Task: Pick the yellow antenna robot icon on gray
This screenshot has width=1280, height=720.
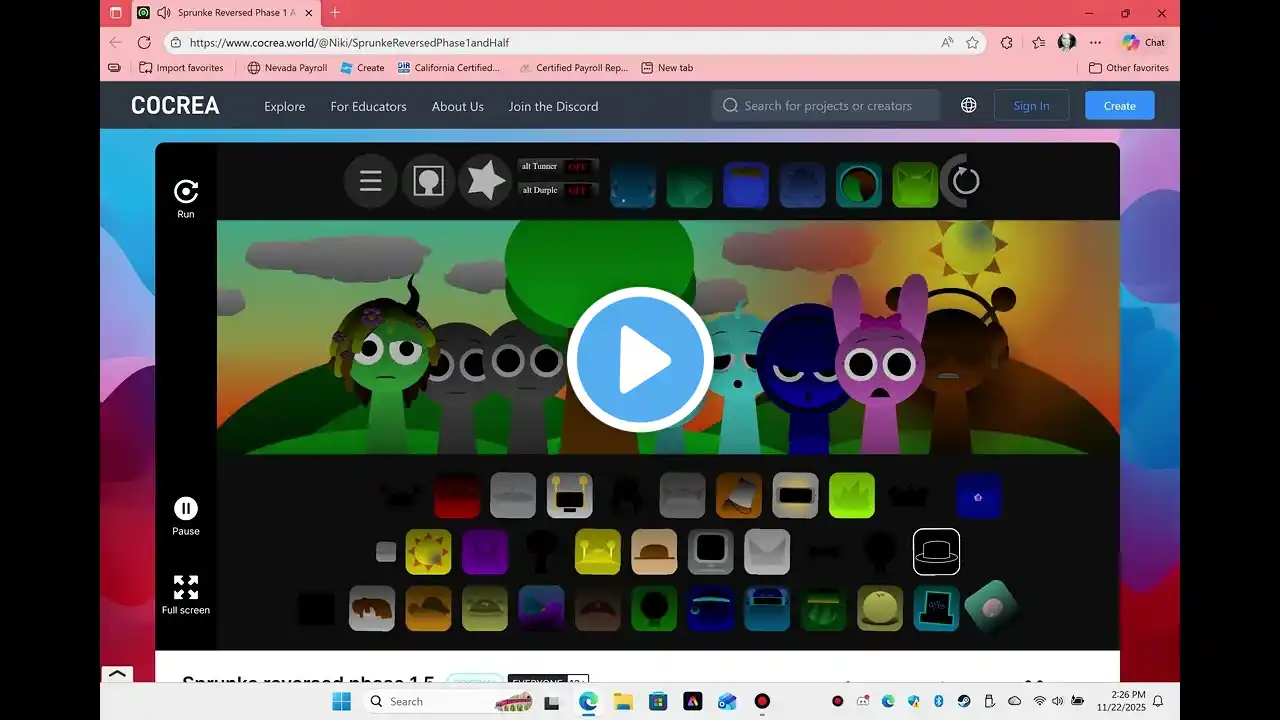Action: [569, 495]
